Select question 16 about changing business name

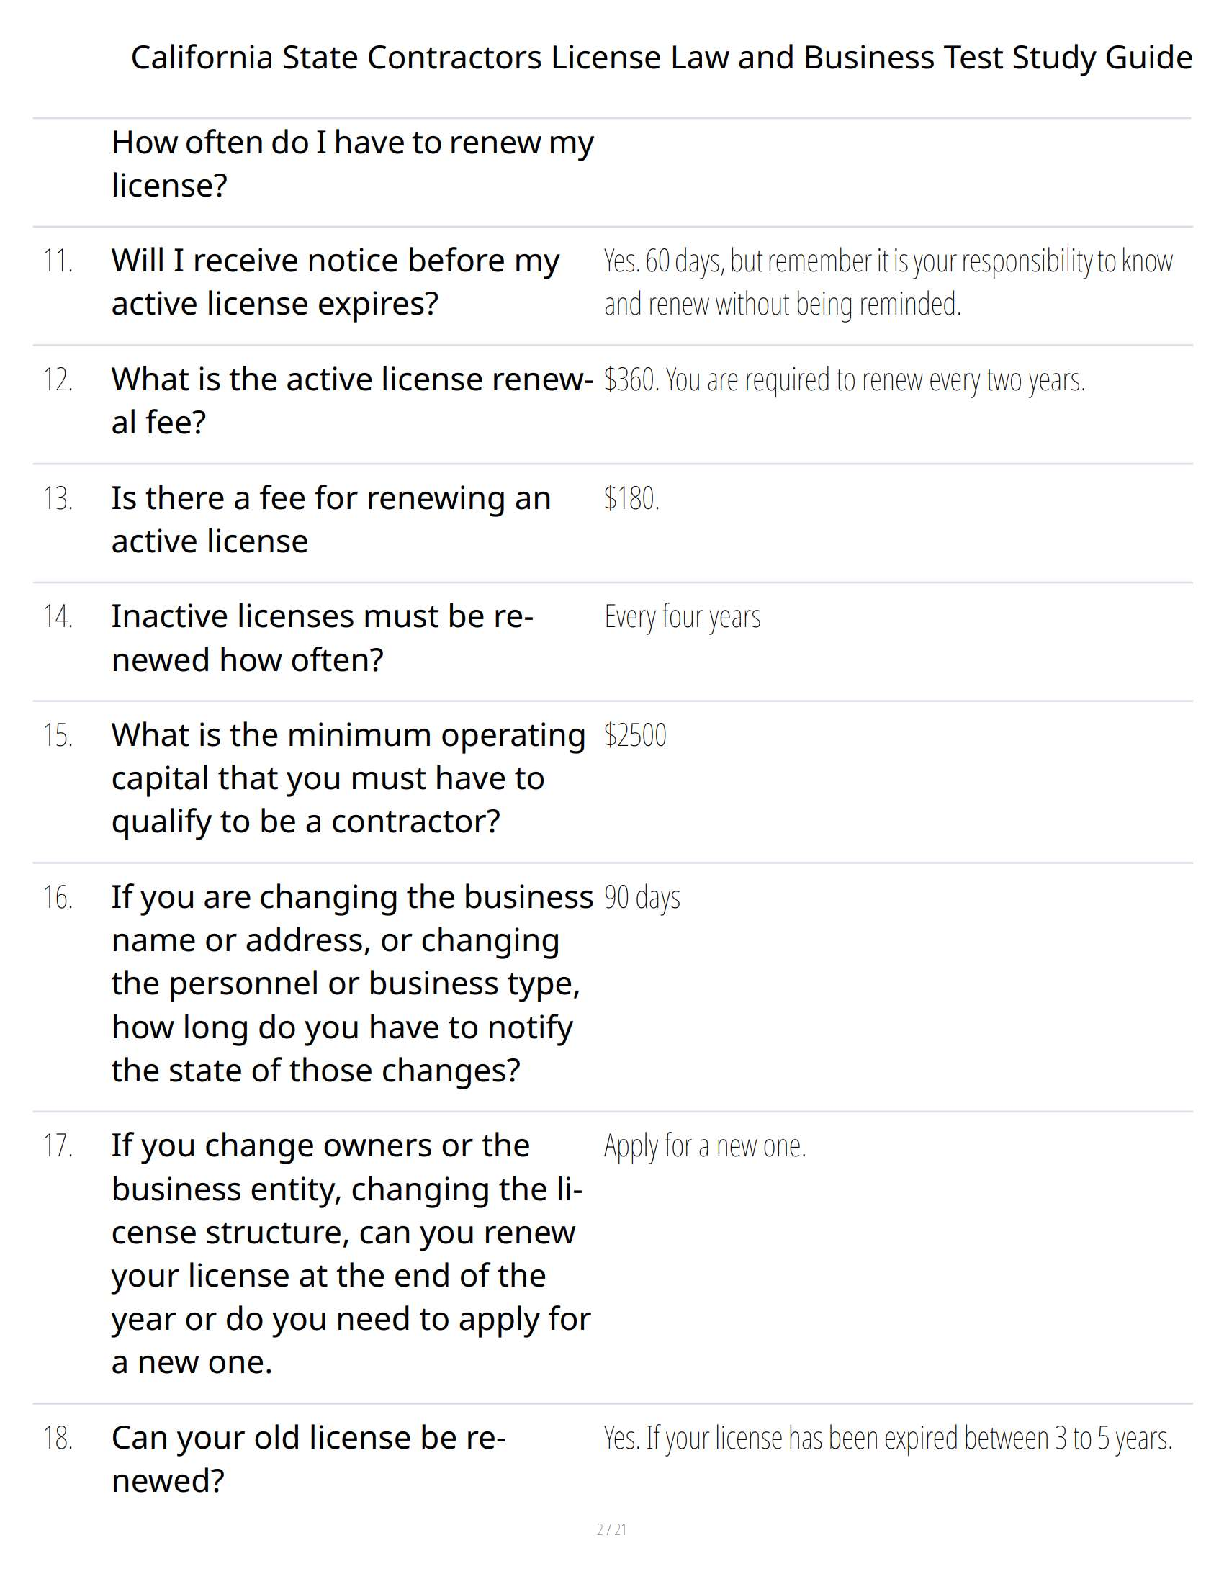[352, 983]
